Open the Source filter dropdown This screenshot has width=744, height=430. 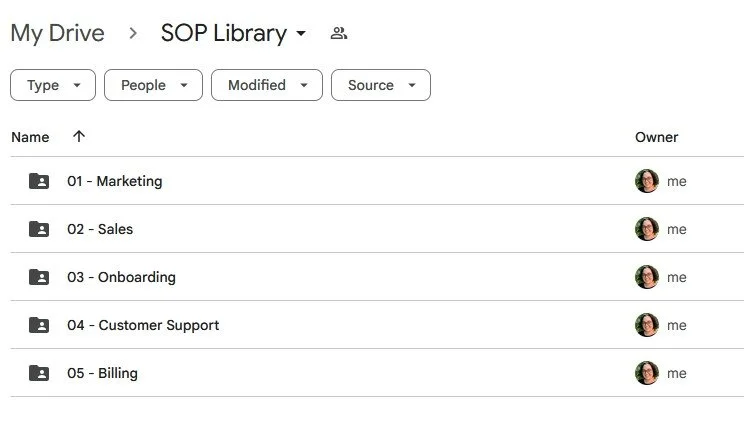(x=381, y=85)
